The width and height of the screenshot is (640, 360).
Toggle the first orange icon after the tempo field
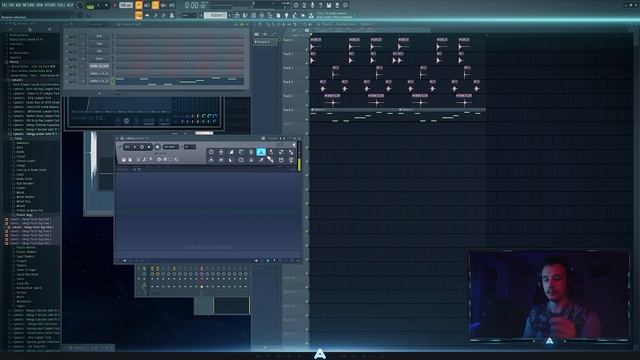pyautogui.click(x=139, y=5)
